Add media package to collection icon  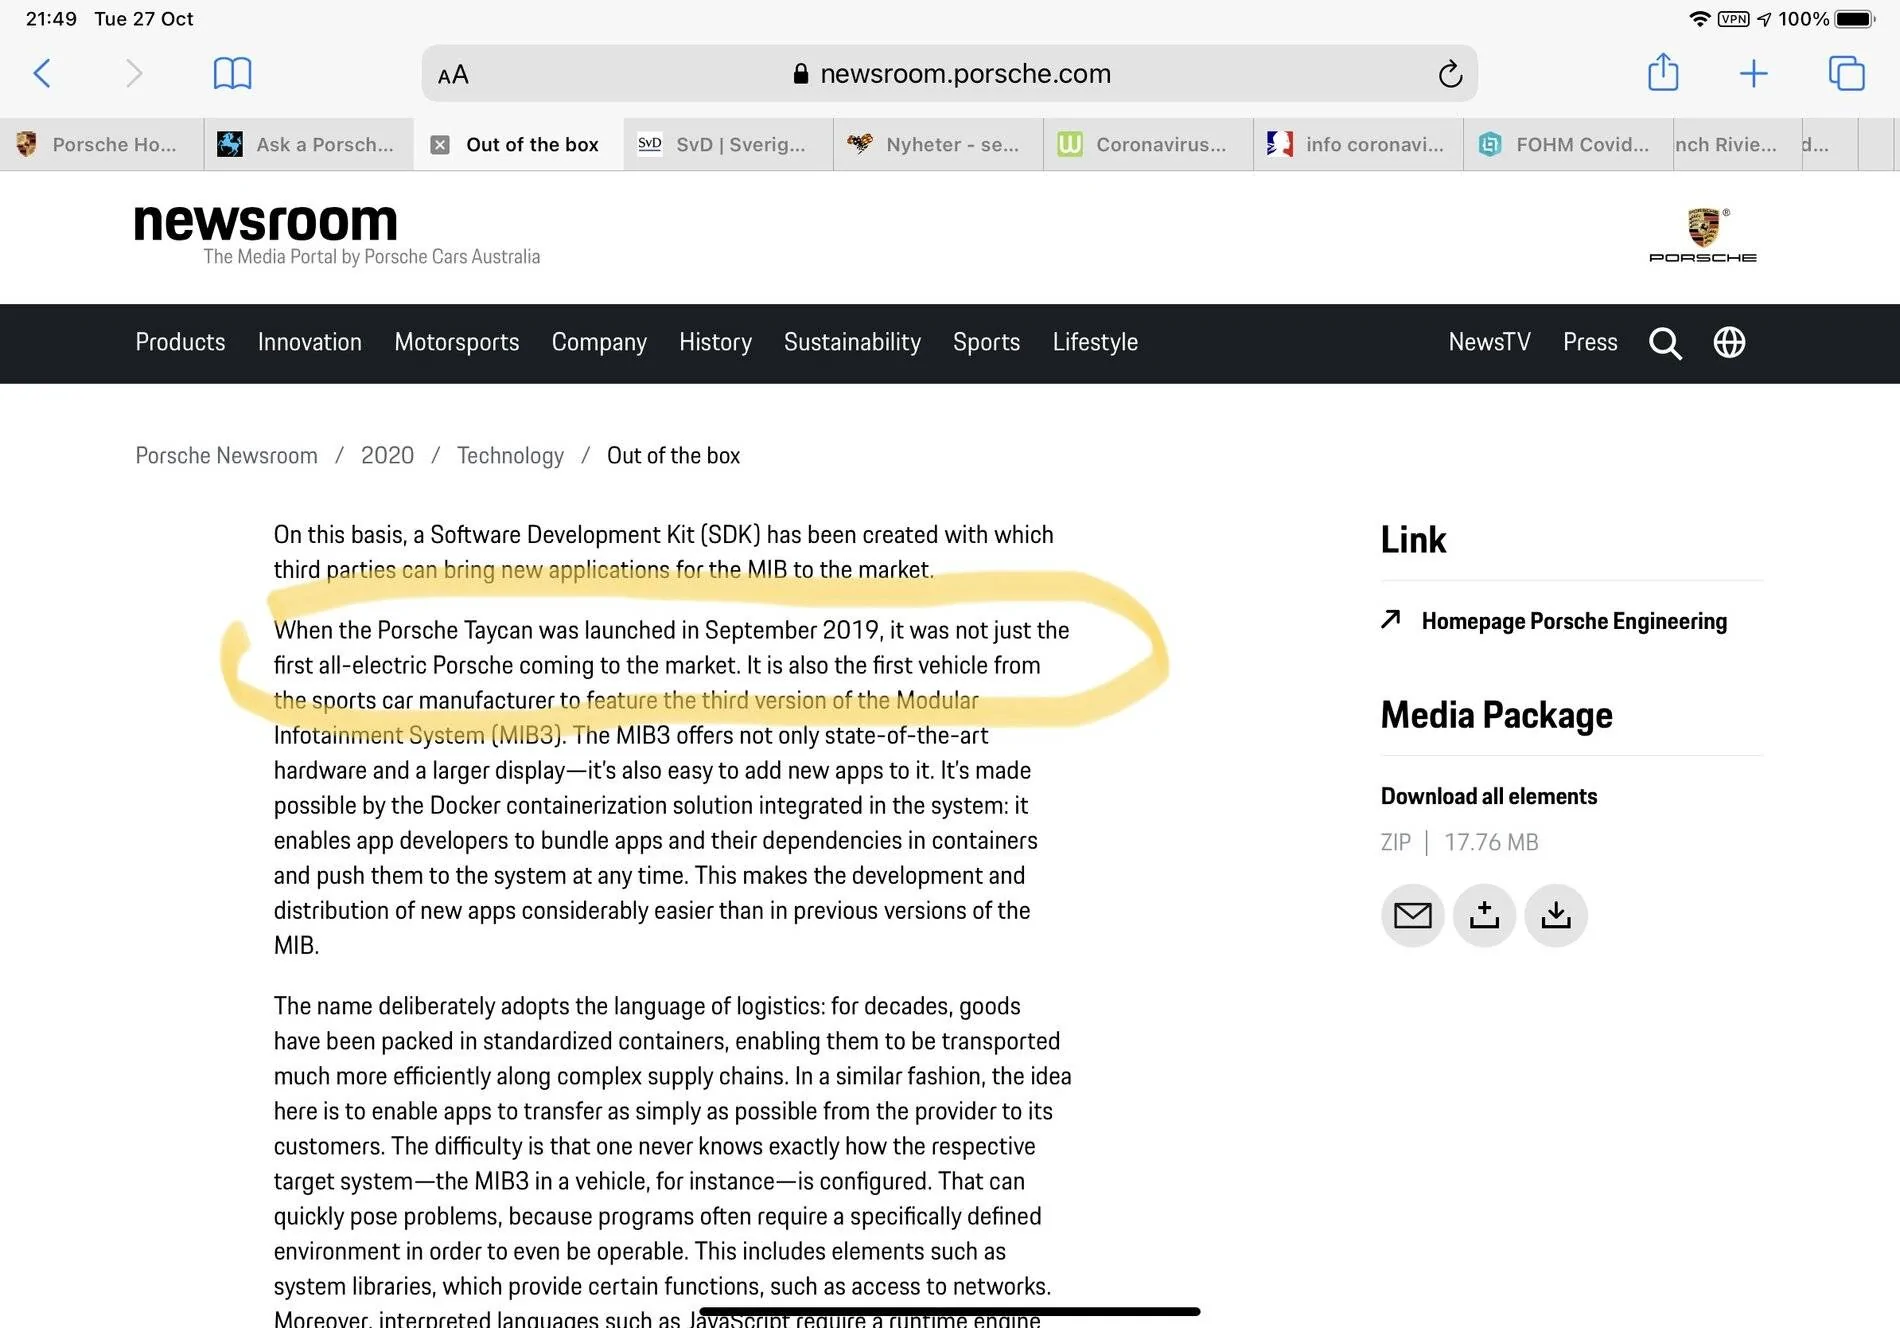coord(1484,915)
